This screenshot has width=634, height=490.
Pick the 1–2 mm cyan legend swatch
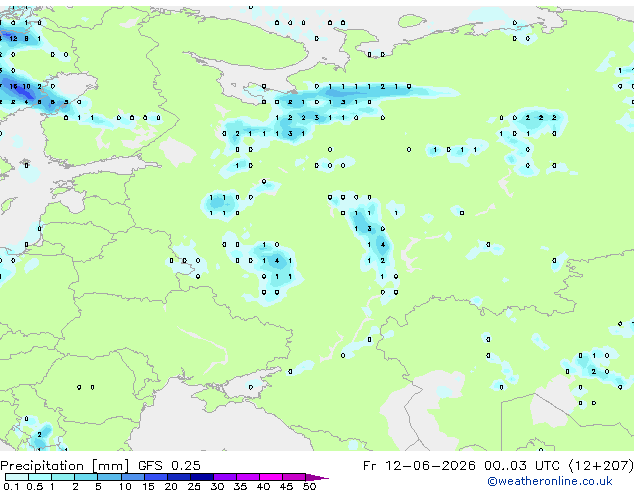click(63, 477)
